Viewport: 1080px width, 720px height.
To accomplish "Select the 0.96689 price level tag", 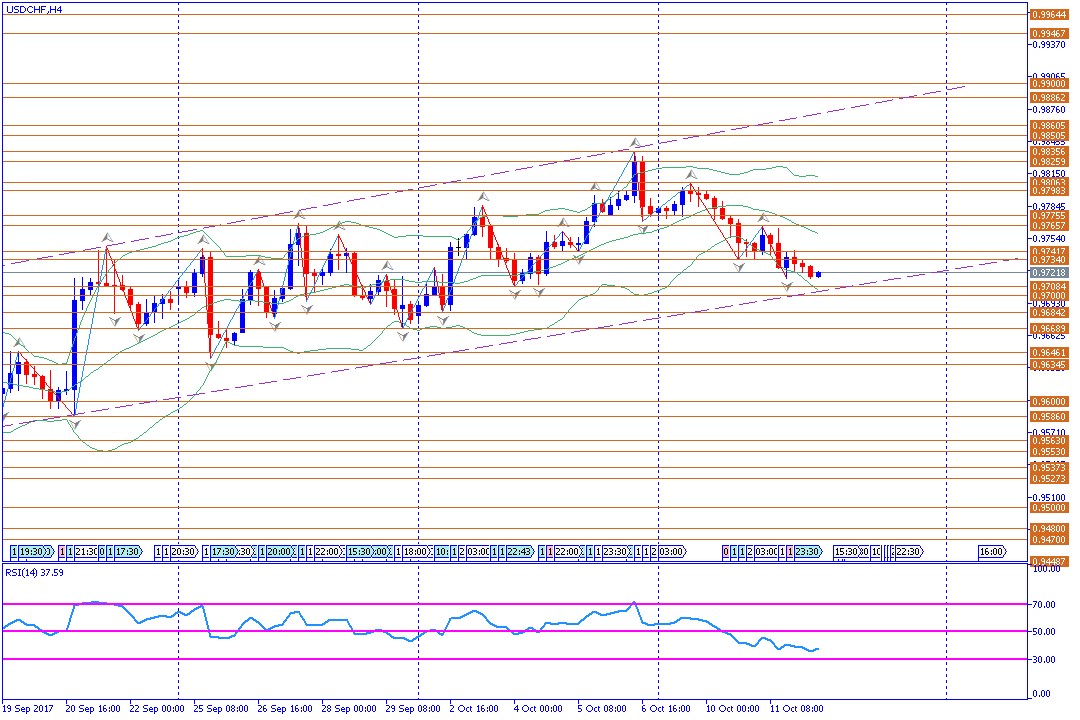I will [1048, 329].
